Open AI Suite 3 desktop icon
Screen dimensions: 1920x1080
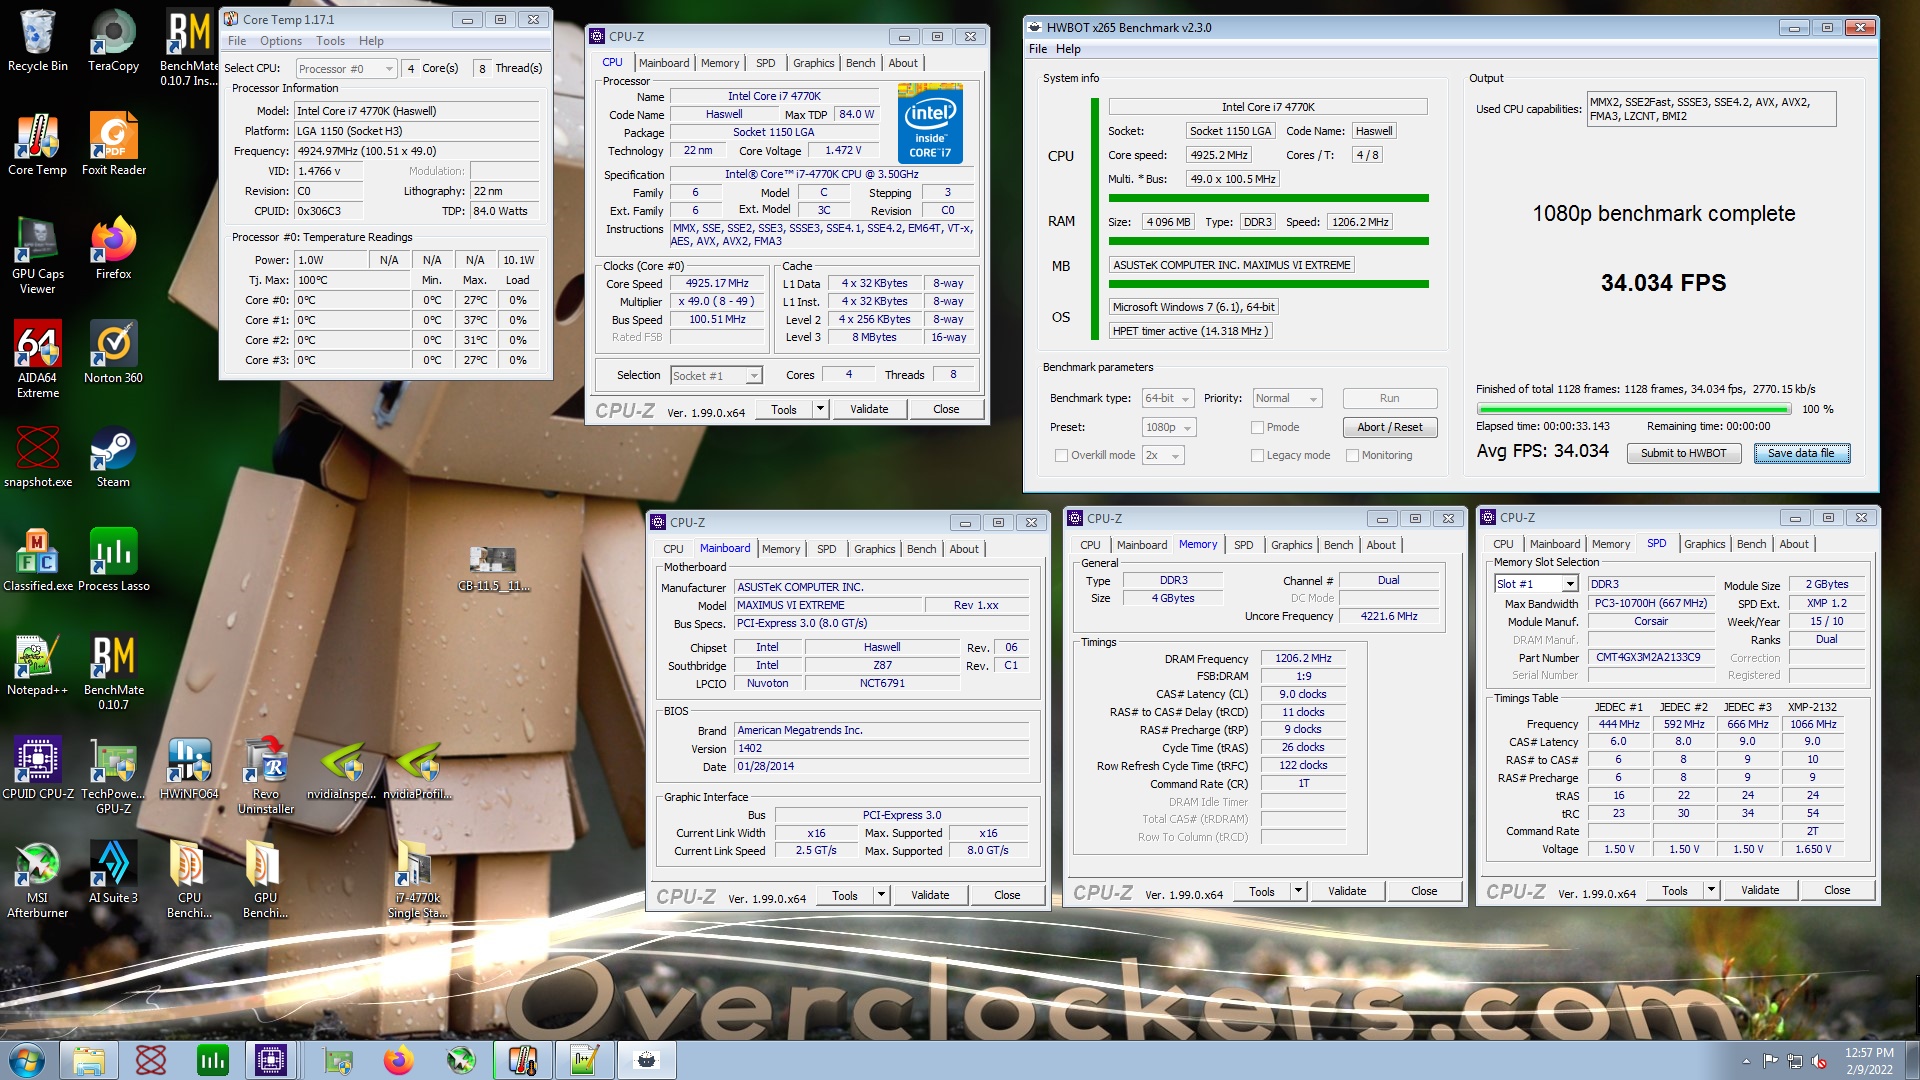click(x=113, y=873)
